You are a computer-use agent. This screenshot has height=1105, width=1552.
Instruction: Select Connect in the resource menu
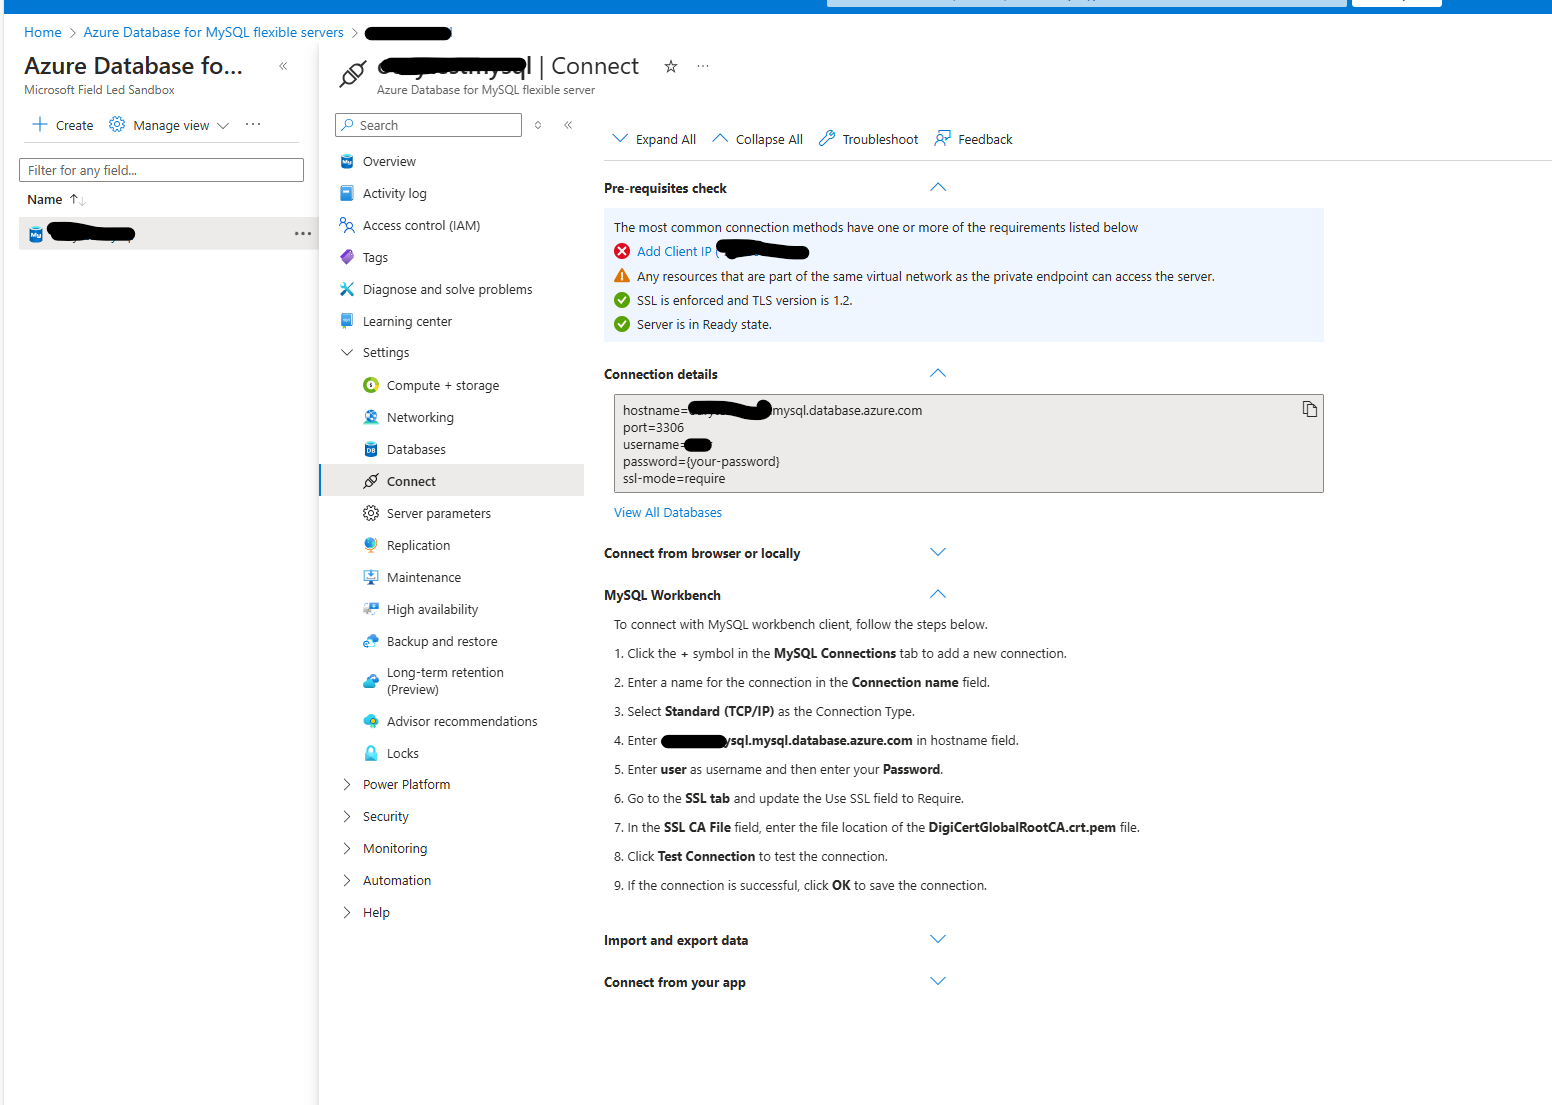452,481
